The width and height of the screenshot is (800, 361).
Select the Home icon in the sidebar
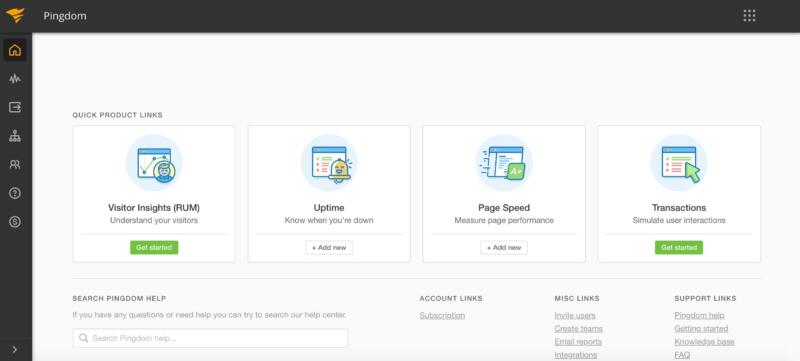[15, 50]
